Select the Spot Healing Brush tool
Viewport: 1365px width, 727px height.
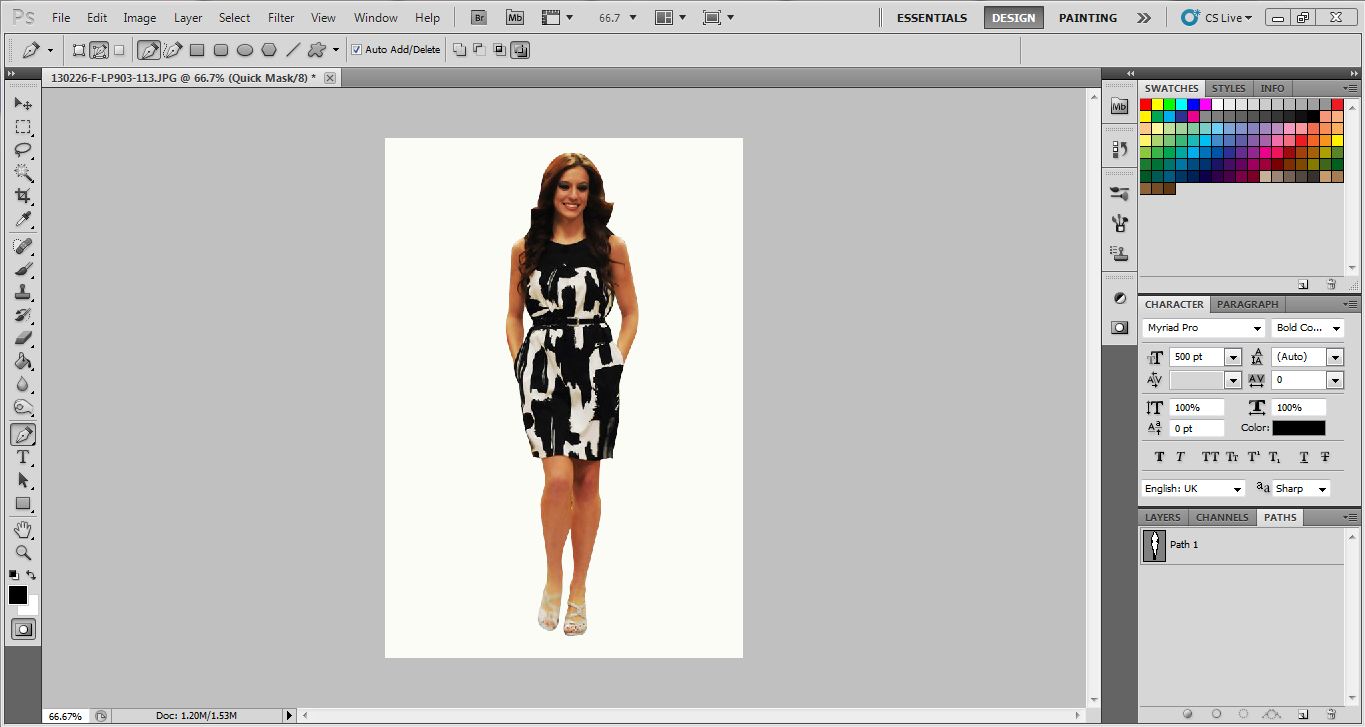(23, 246)
